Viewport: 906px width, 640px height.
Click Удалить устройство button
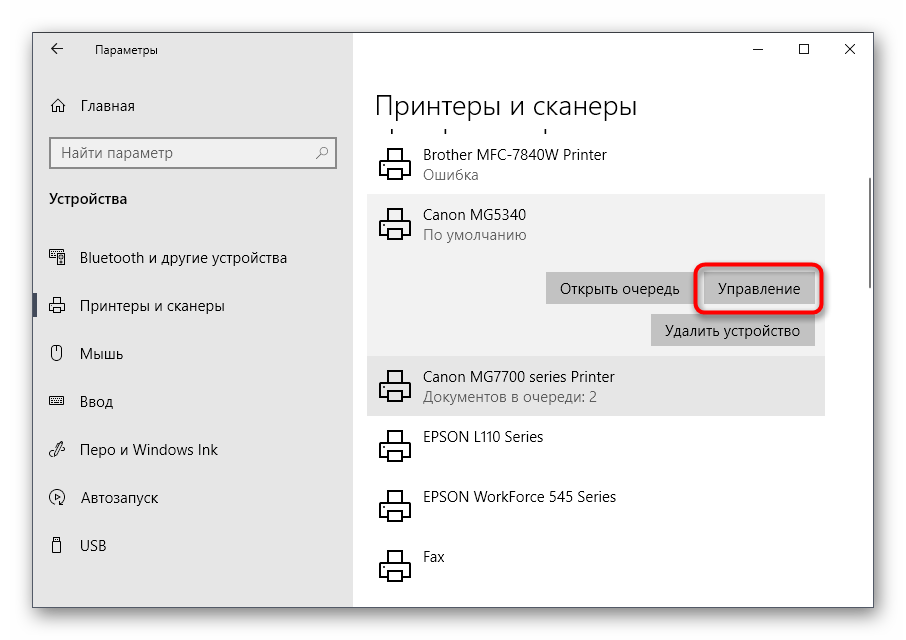point(732,330)
